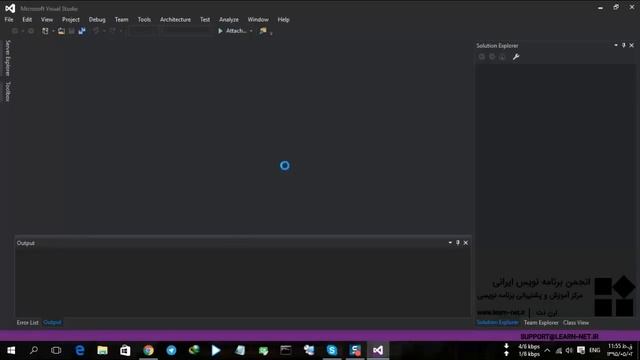
Task: Switch to the Class View tab
Action: click(576, 322)
